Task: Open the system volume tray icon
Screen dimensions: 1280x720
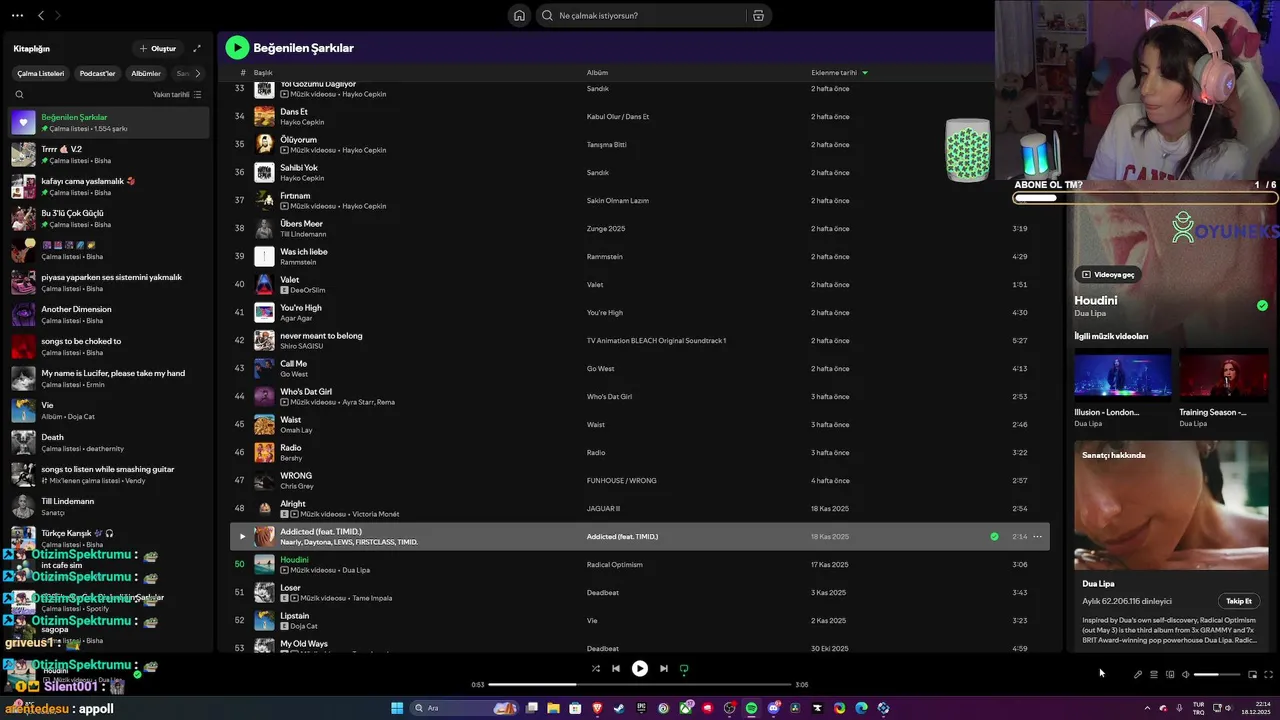Action: pos(1228,708)
